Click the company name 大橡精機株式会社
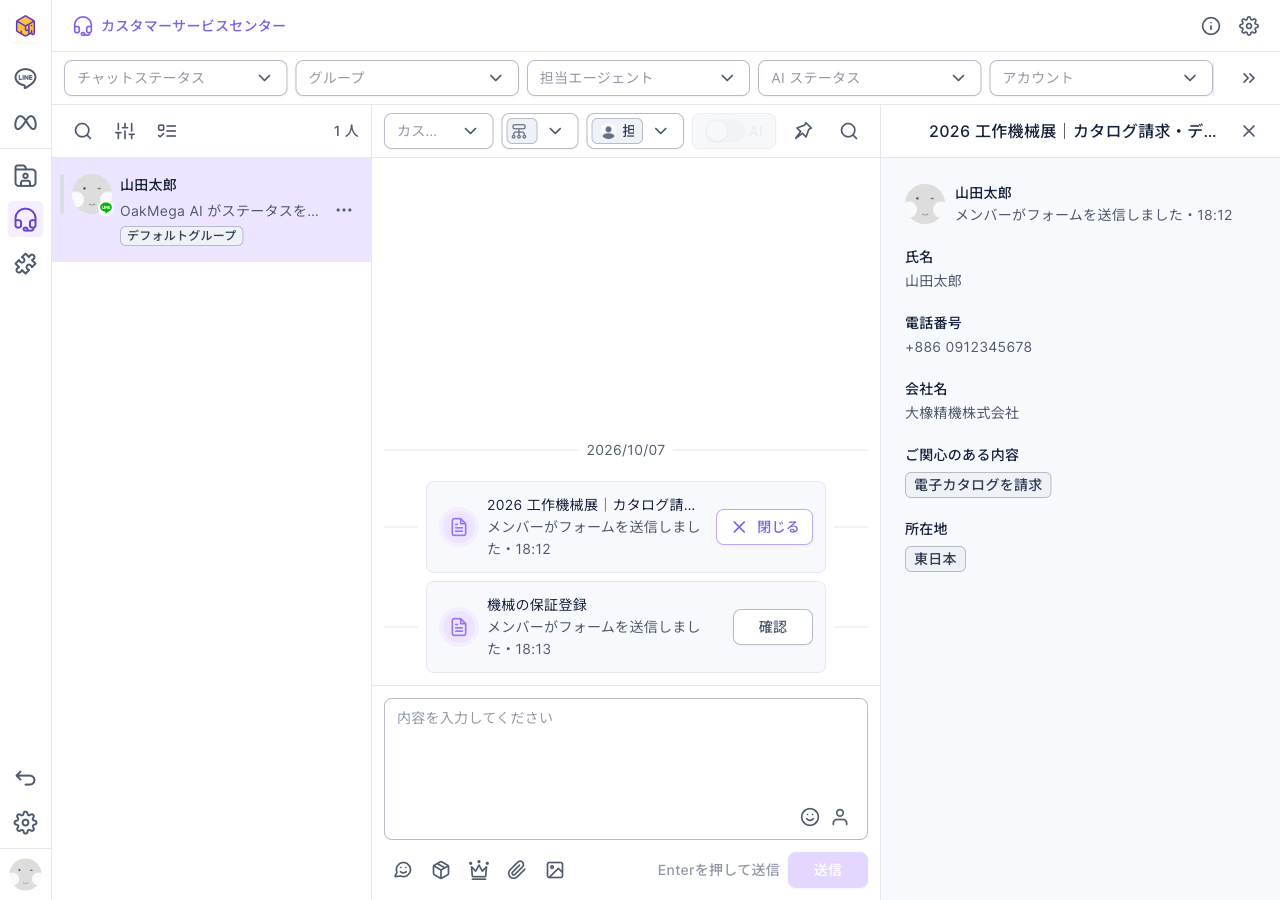The image size is (1280, 900). pos(962,412)
